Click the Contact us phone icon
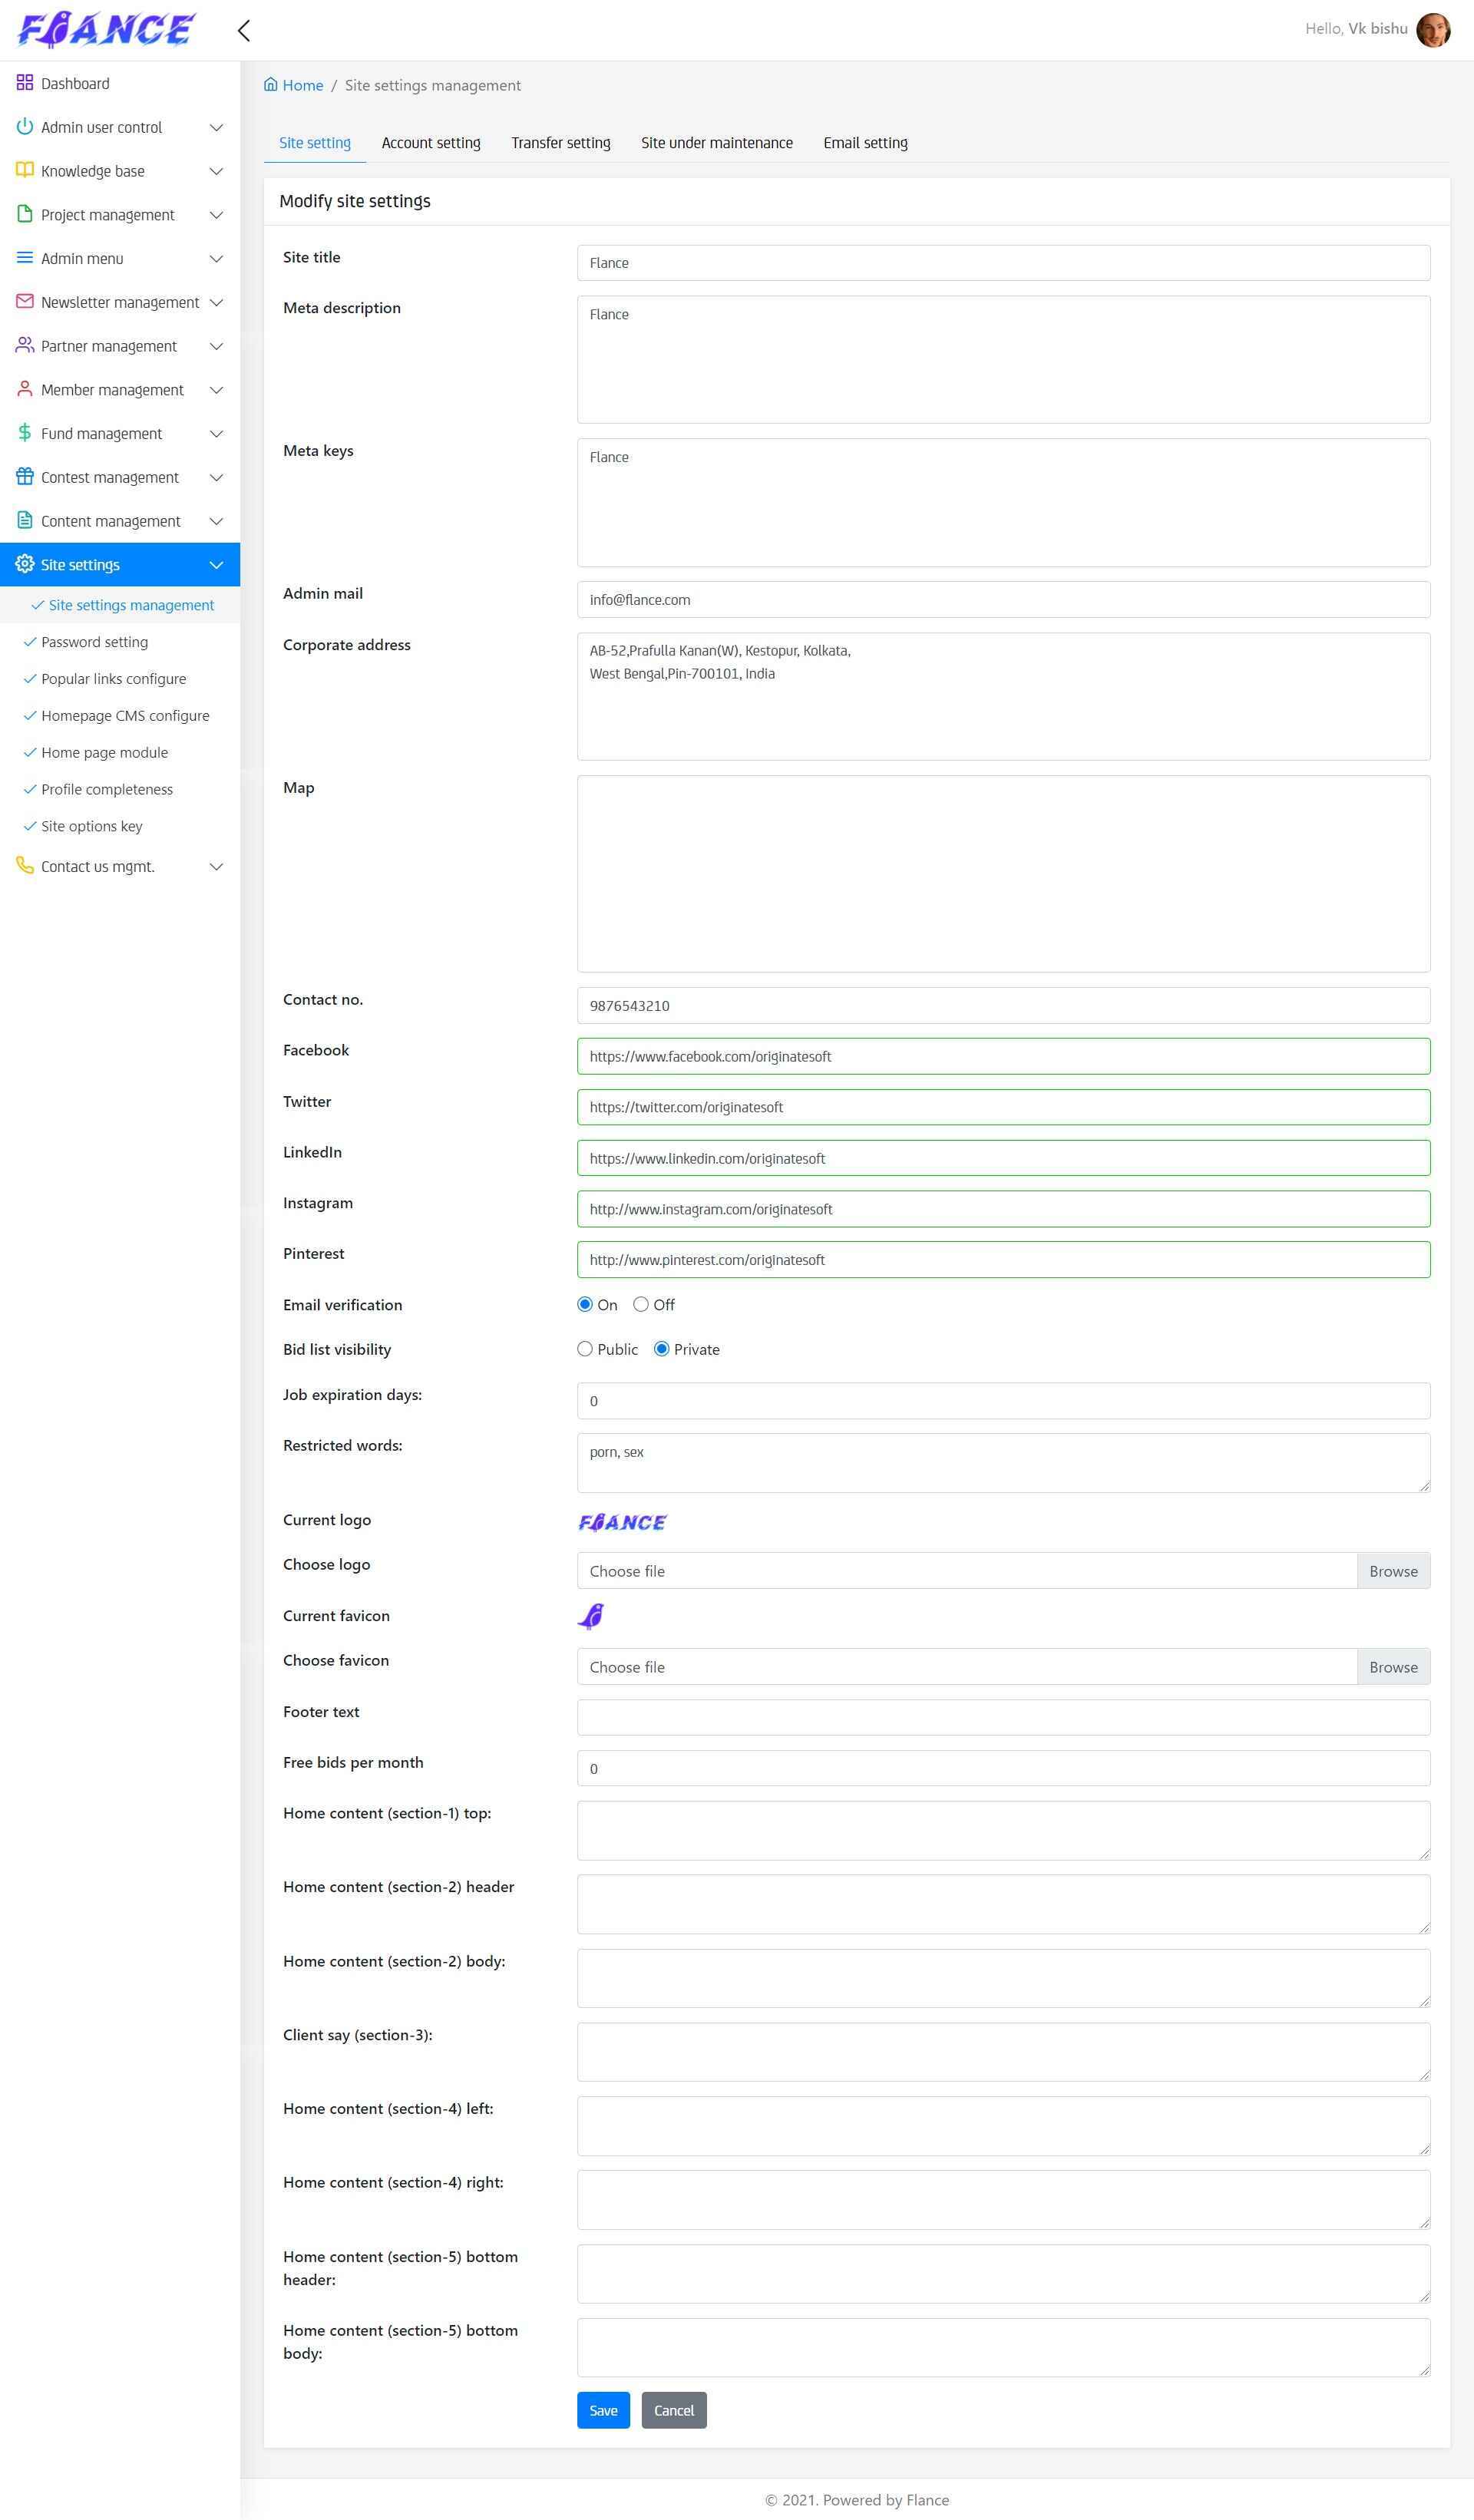 (x=25, y=865)
